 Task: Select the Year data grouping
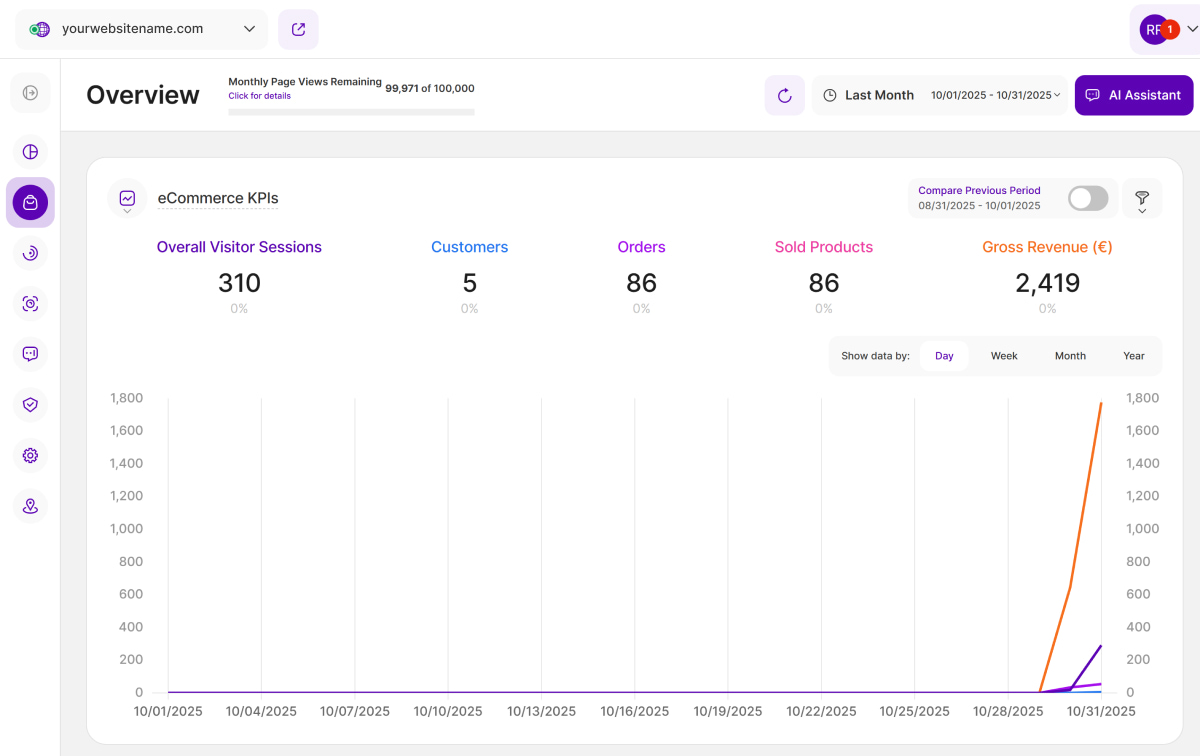pyautogui.click(x=1133, y=356)
